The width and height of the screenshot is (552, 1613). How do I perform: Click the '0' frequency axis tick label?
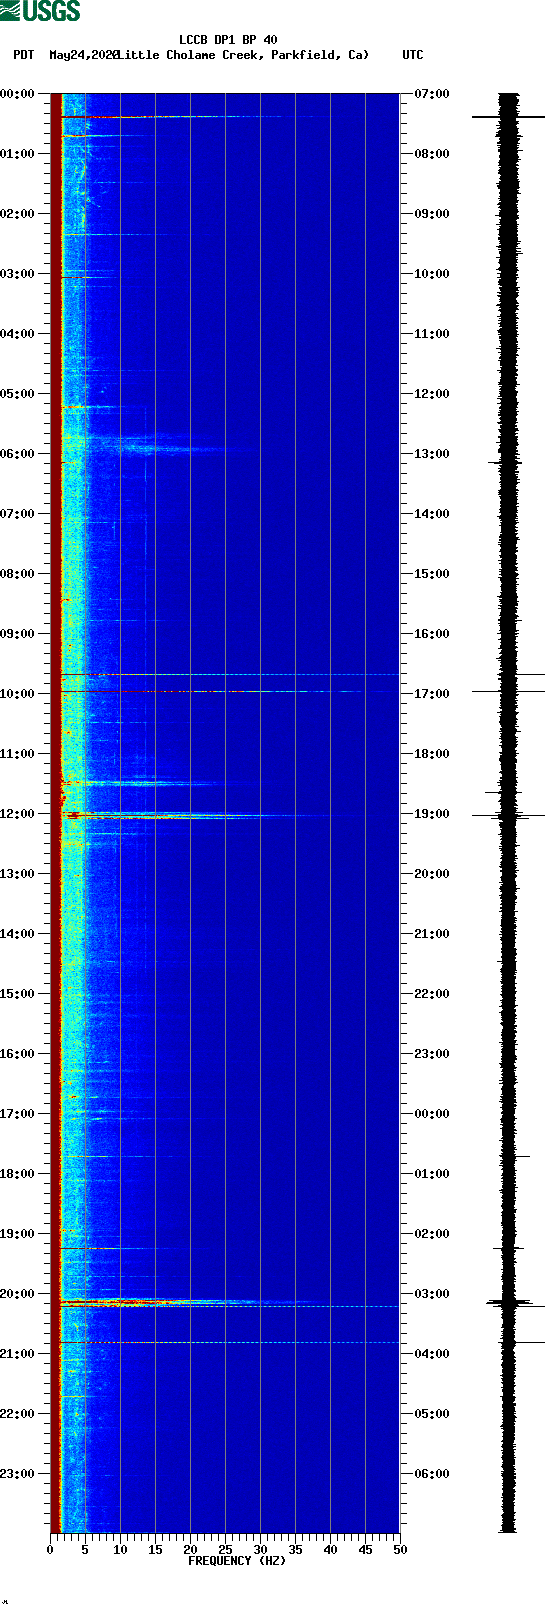pyautogui.click(x=50, y=1550)
